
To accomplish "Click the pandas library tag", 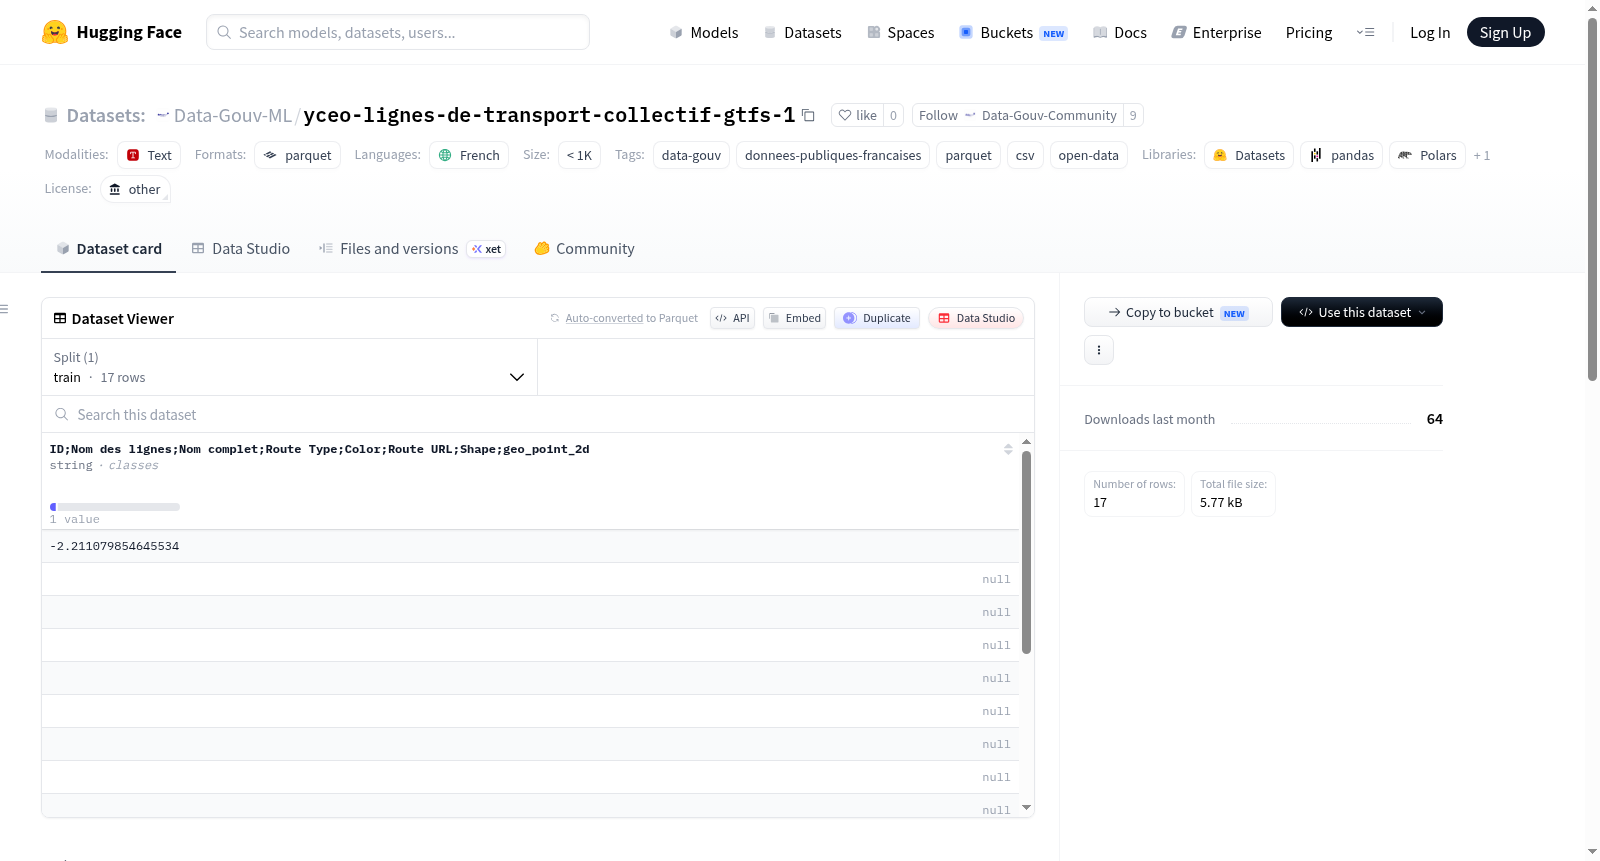I will click(1341, 155).
